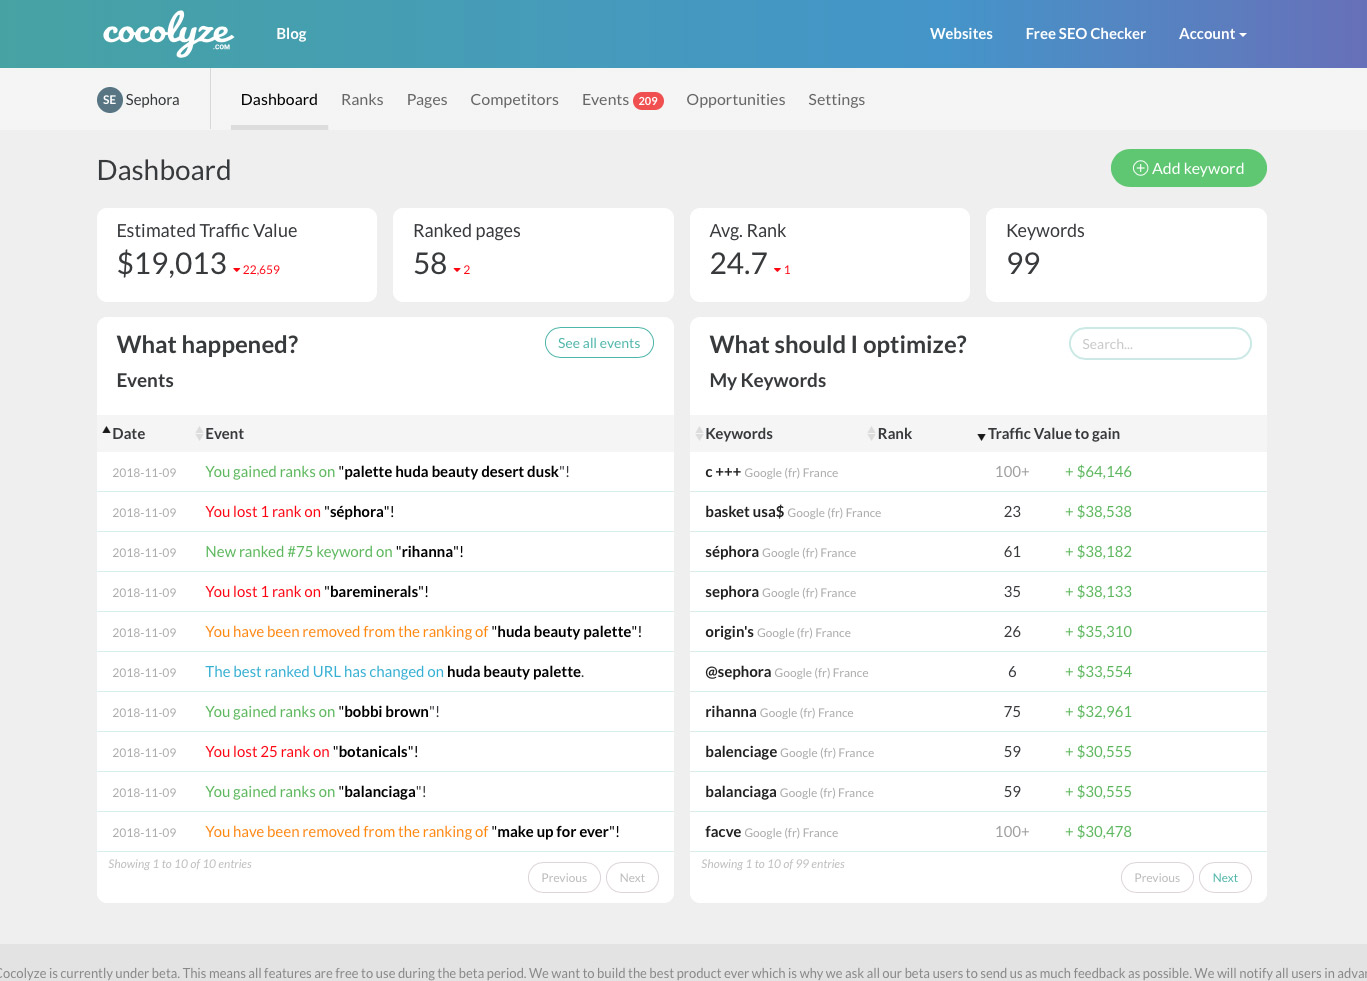This screenshot has height=981, width=1367.
Task: Select keyword "sephora" ranked 35
Action: click(732, 592)
